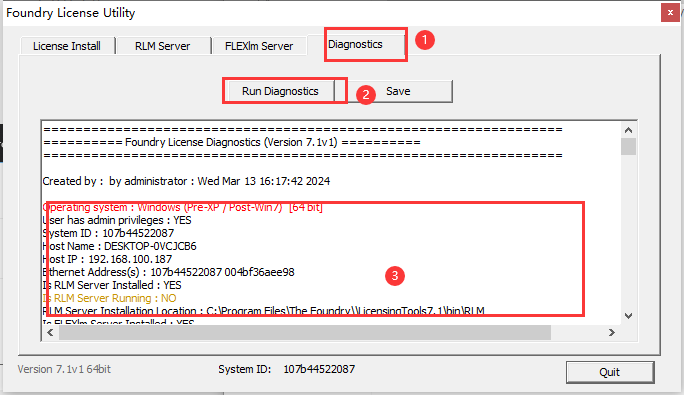Click 'Is RLM Server Running : NO' line
684x395 pixels.
click(109, 298)
